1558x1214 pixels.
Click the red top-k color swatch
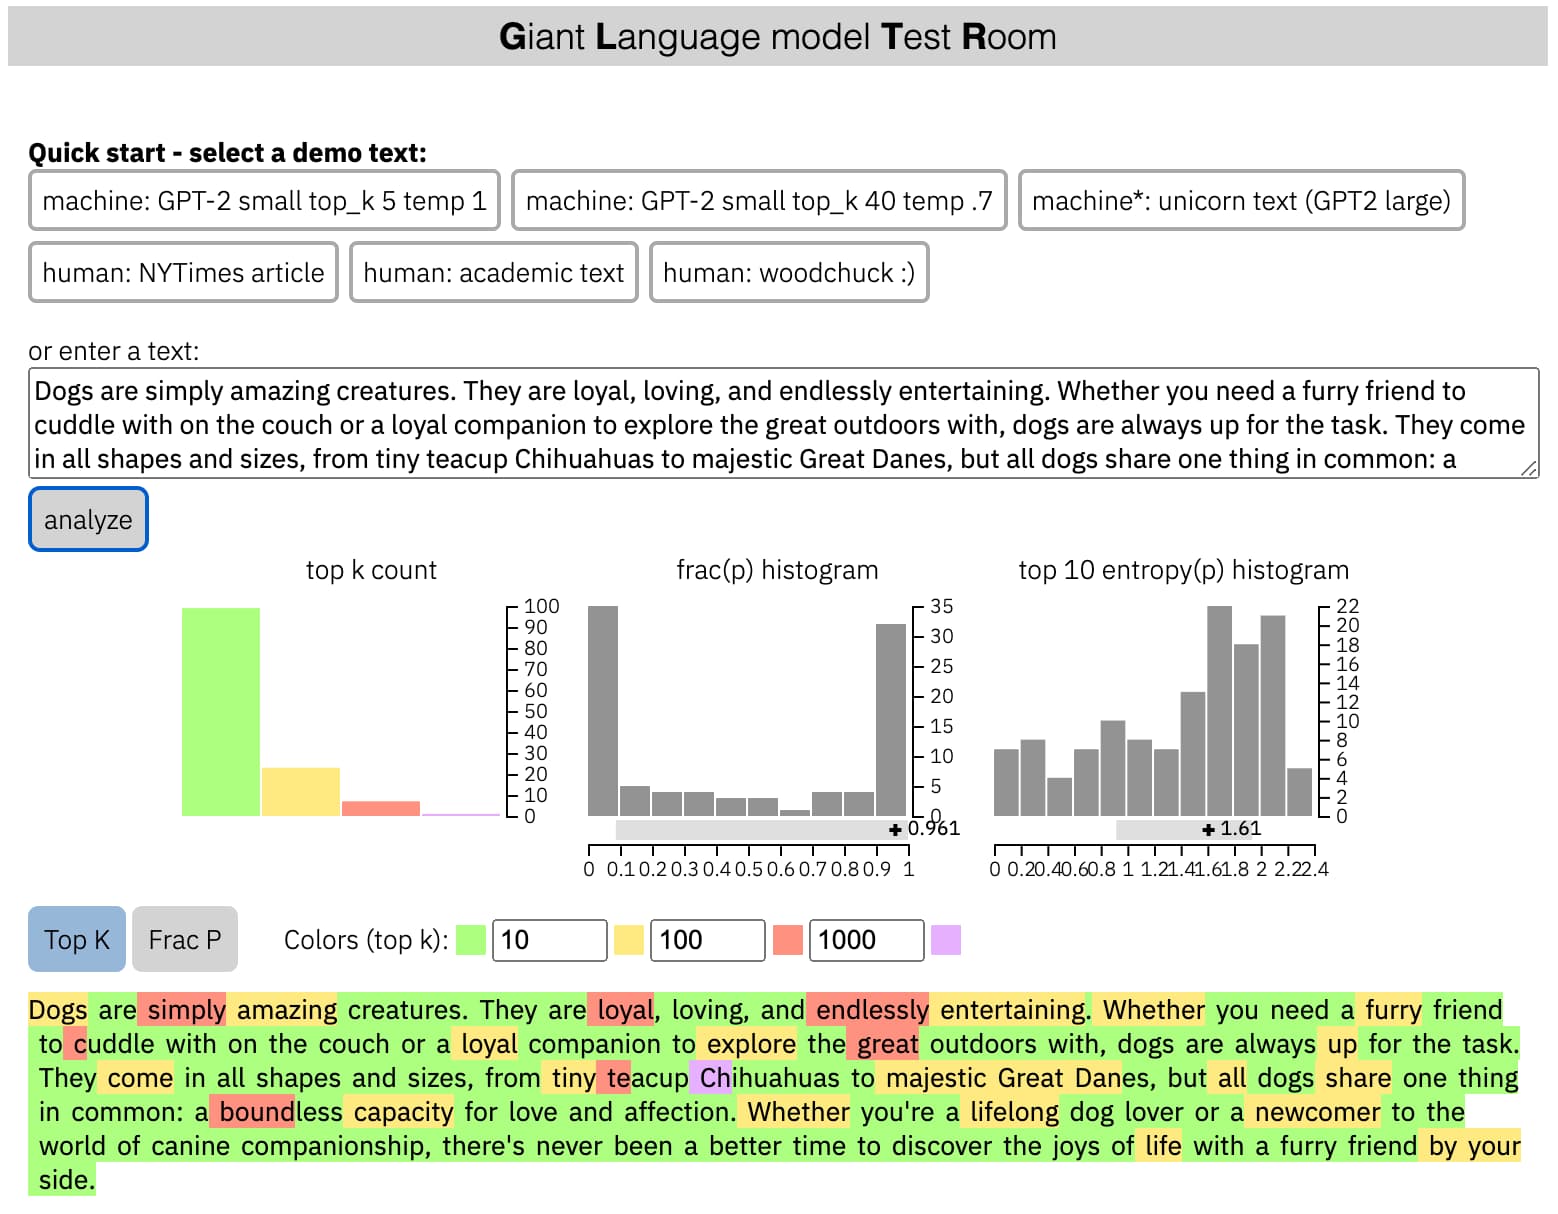pos(787,940)
